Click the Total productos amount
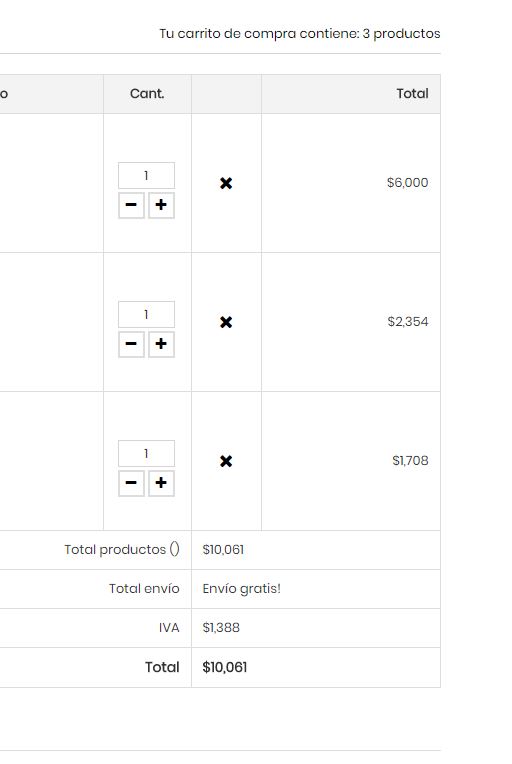Image resolution: width=512 pixels, height=764 pixels. (x=223, y=550)
